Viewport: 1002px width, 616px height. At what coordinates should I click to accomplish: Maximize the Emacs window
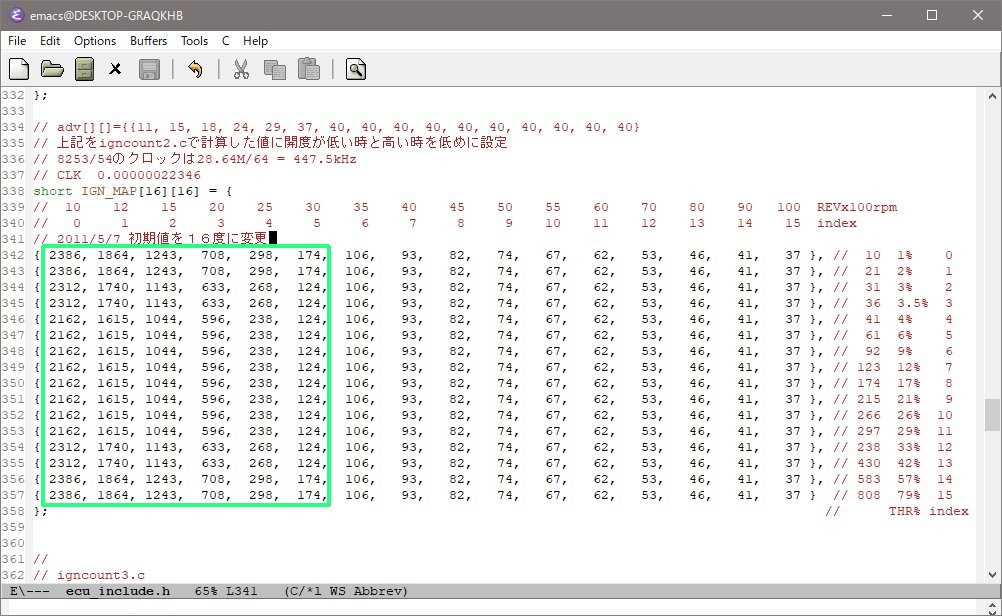click(932, 15)
